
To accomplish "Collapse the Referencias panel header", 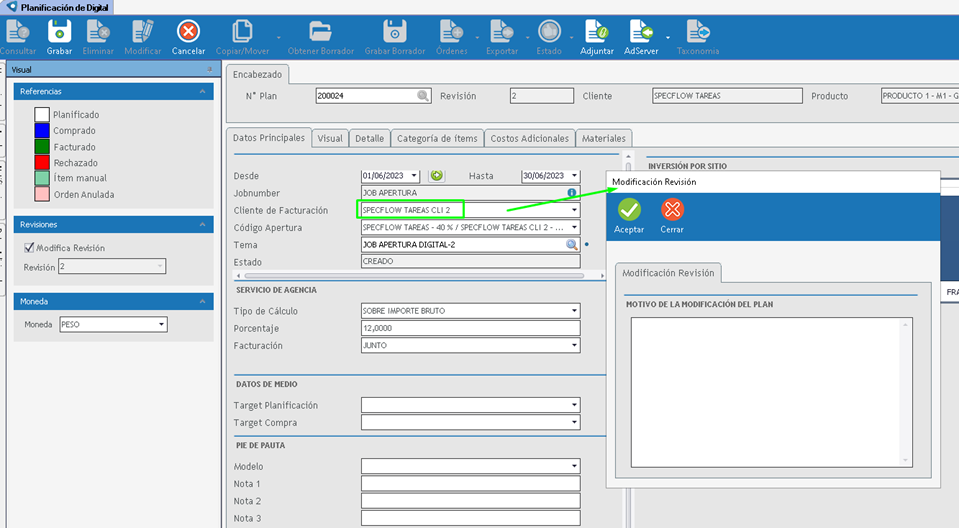I will [x=203, y=91].
